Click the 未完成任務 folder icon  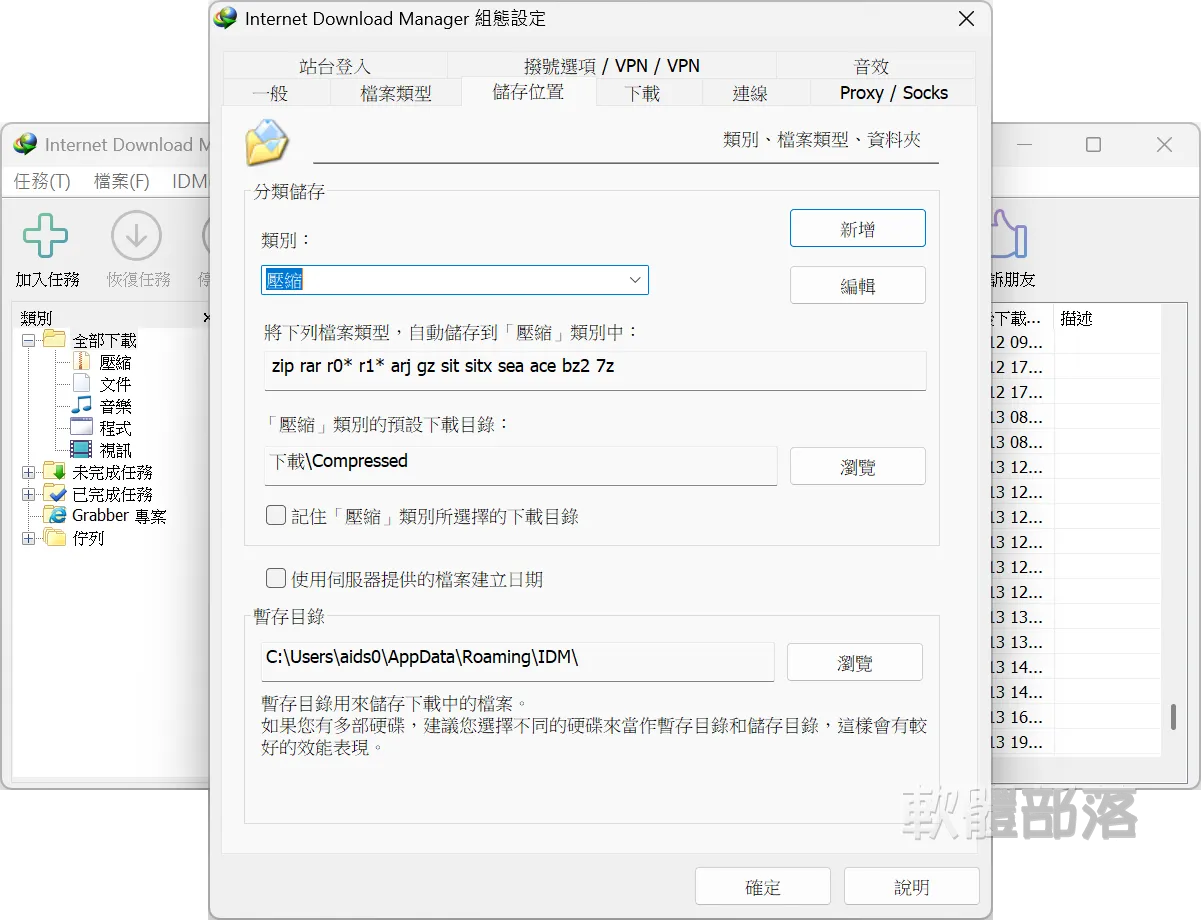tap(54, 472)
